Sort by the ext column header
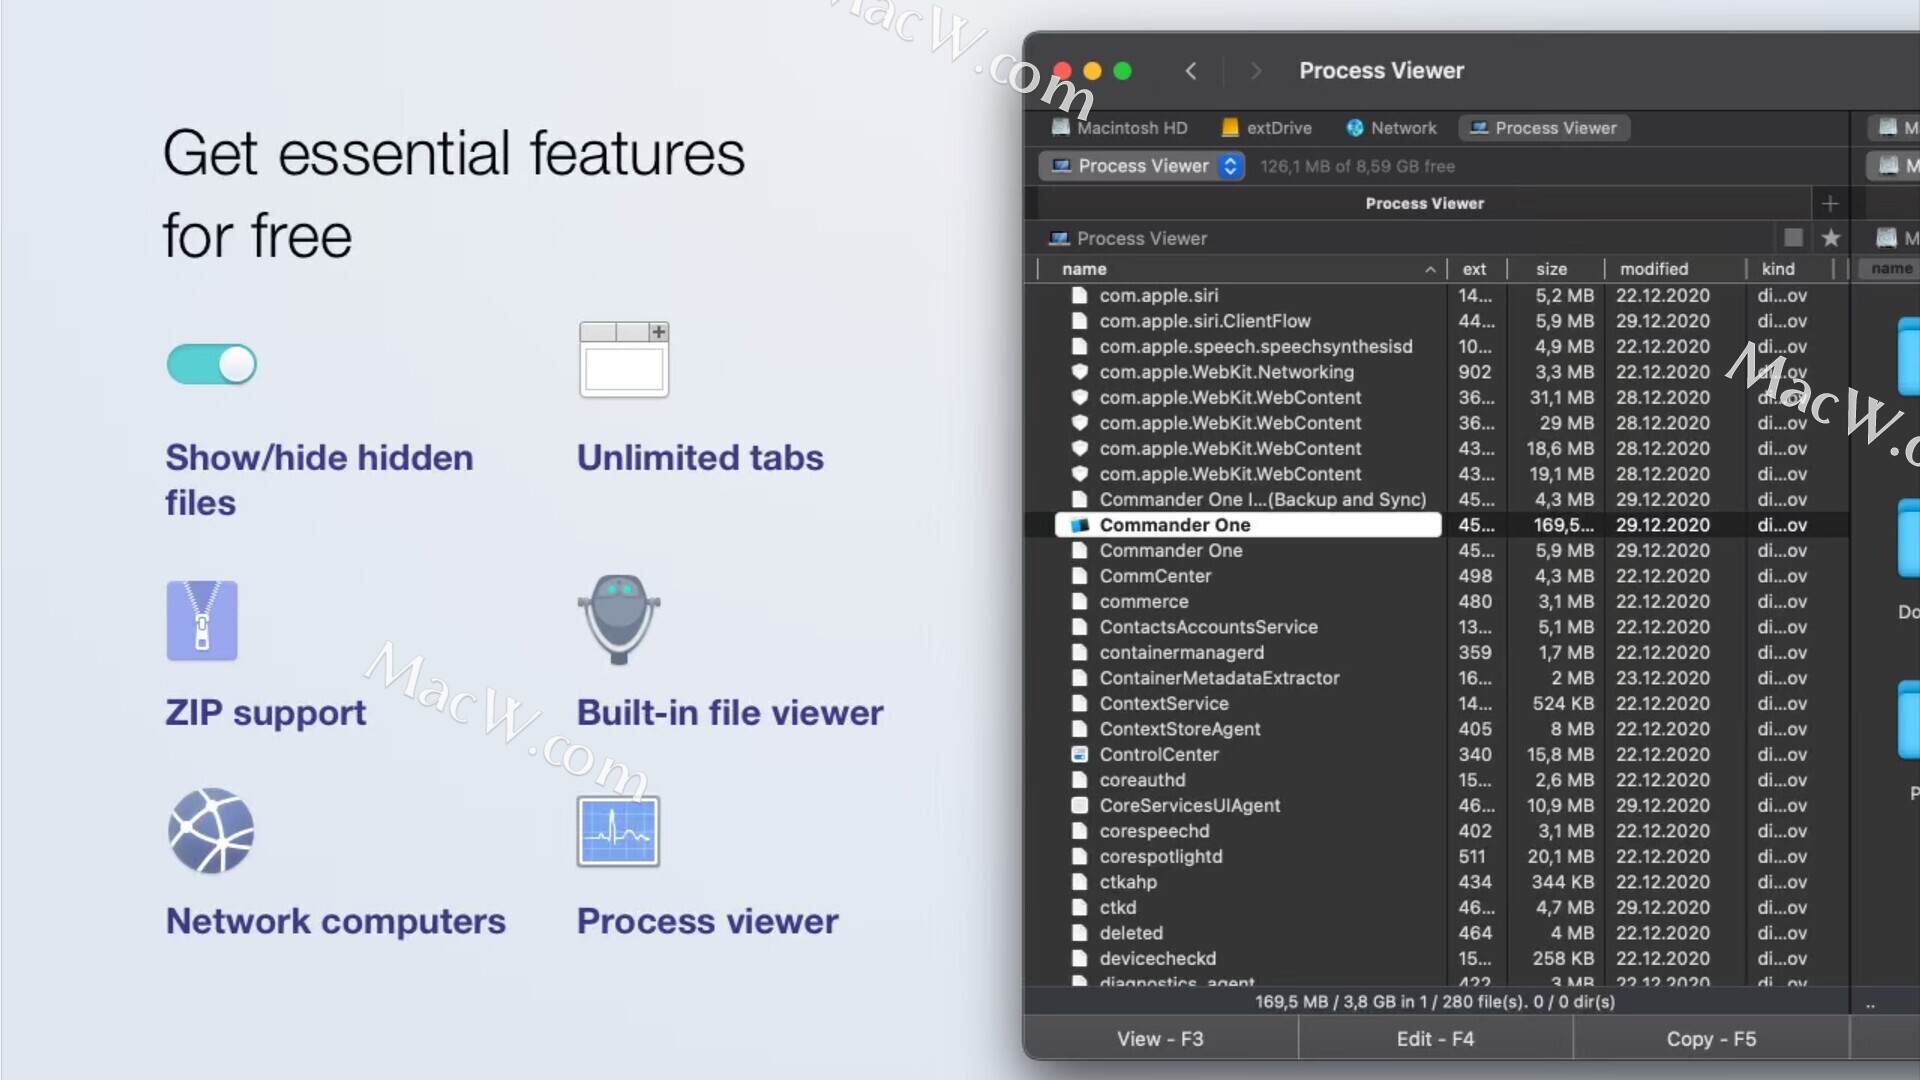Image resolution: width=1920 pixels, height=1080 pixels. pos(1474,269)
